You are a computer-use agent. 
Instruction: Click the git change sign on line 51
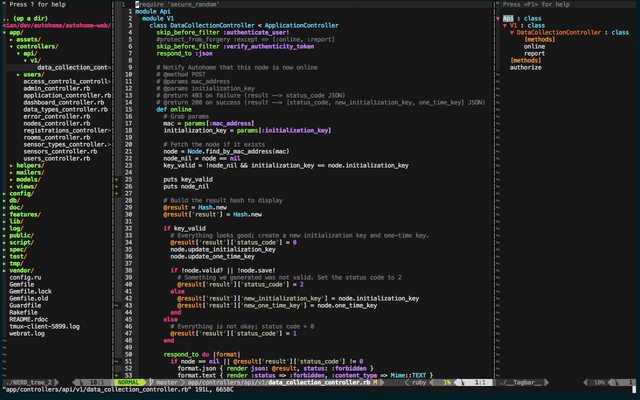117,361
